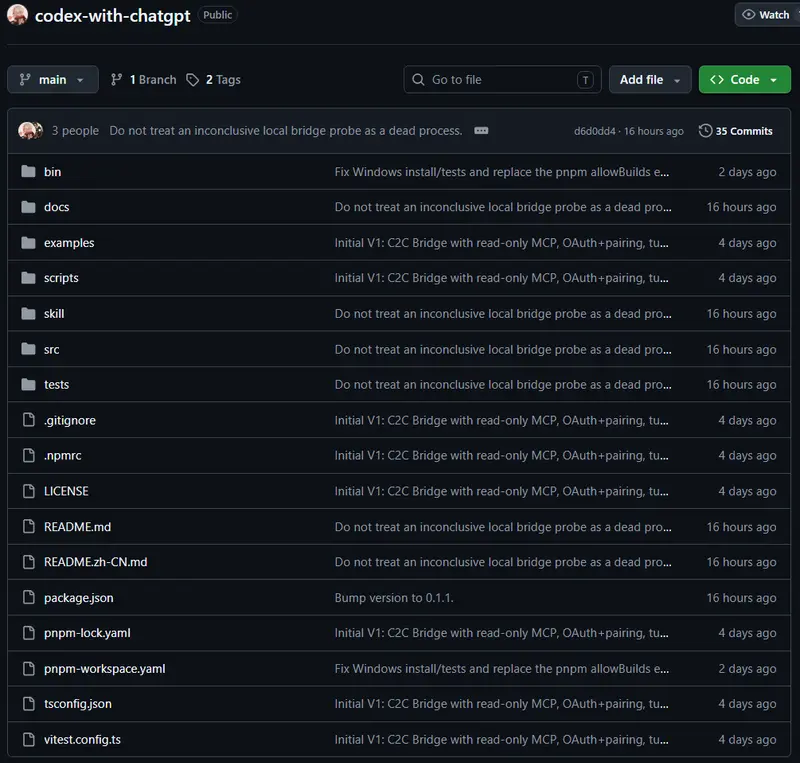
Task: Click the package.json file icon
Action: (x=29, y=597)
